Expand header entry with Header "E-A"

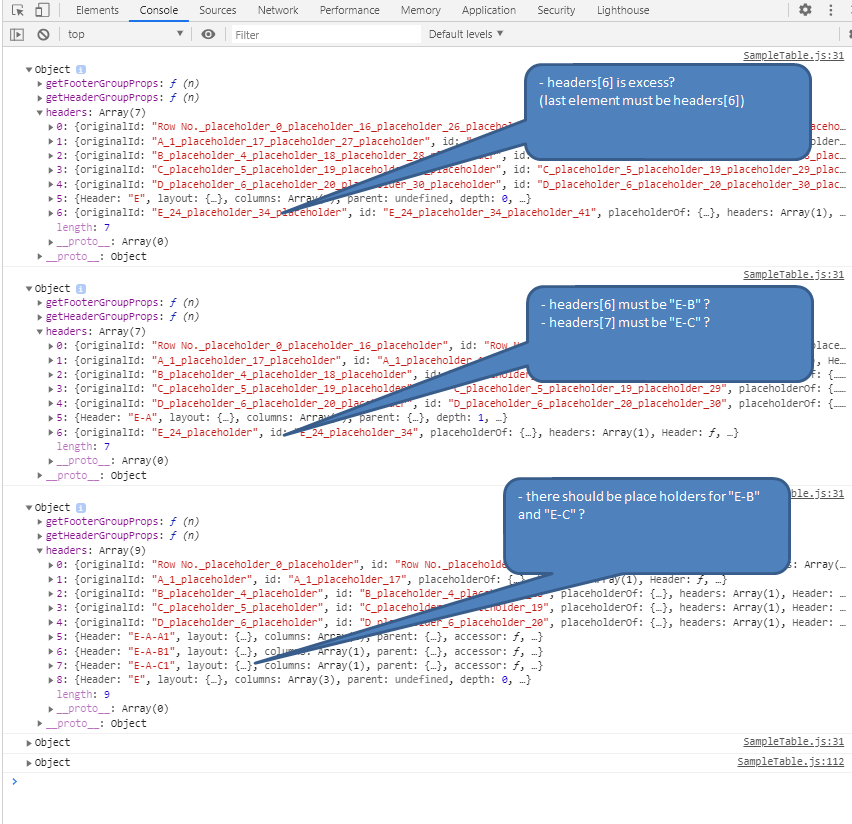tap(51, 418)
